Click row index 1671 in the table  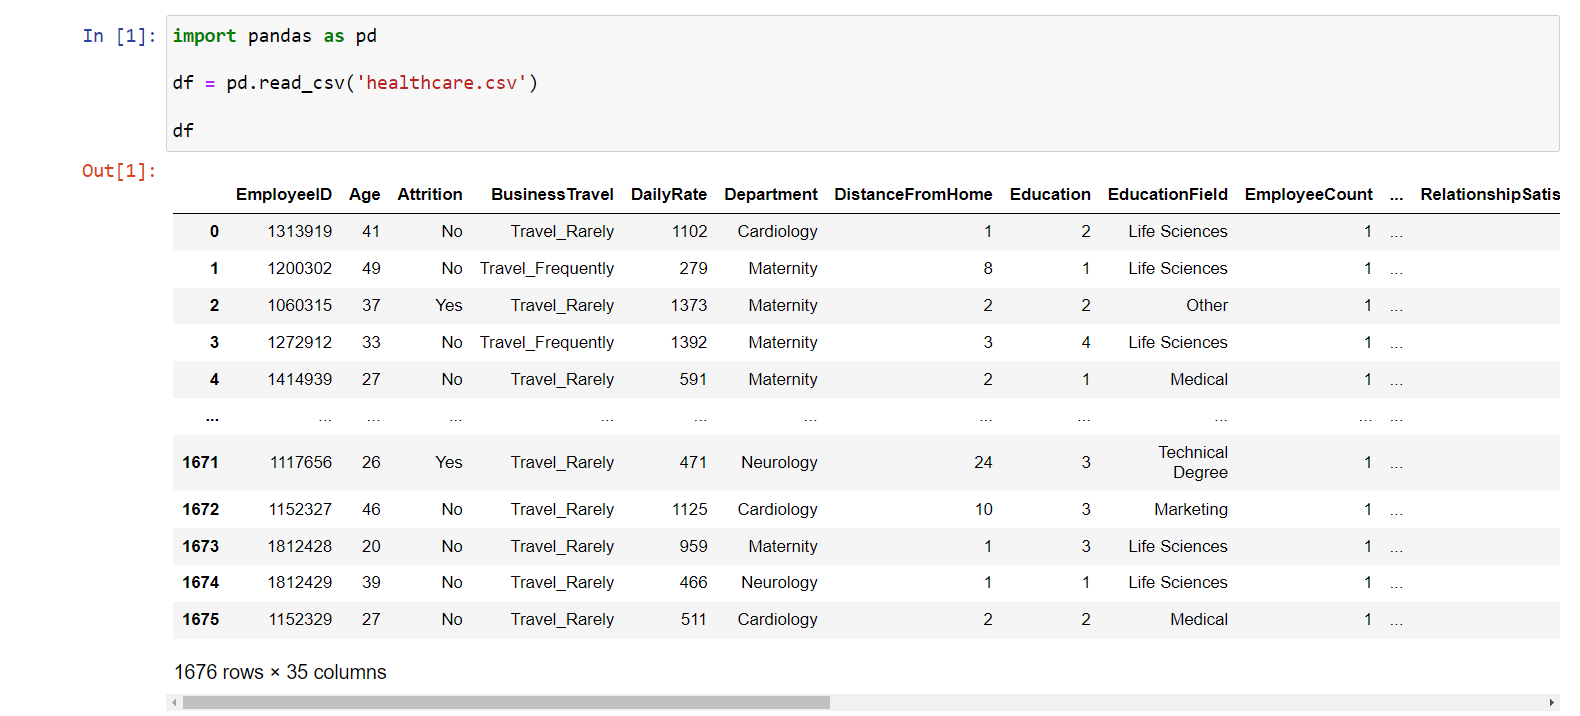click(200, 462)
